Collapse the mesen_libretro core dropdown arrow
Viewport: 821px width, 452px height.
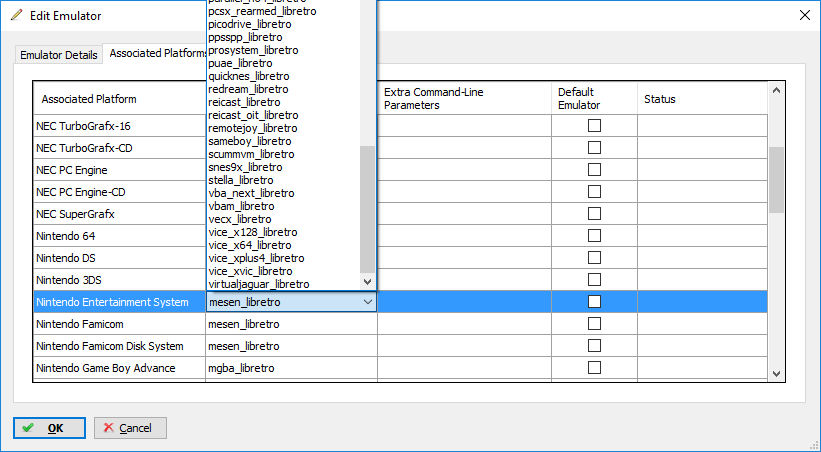368,302
